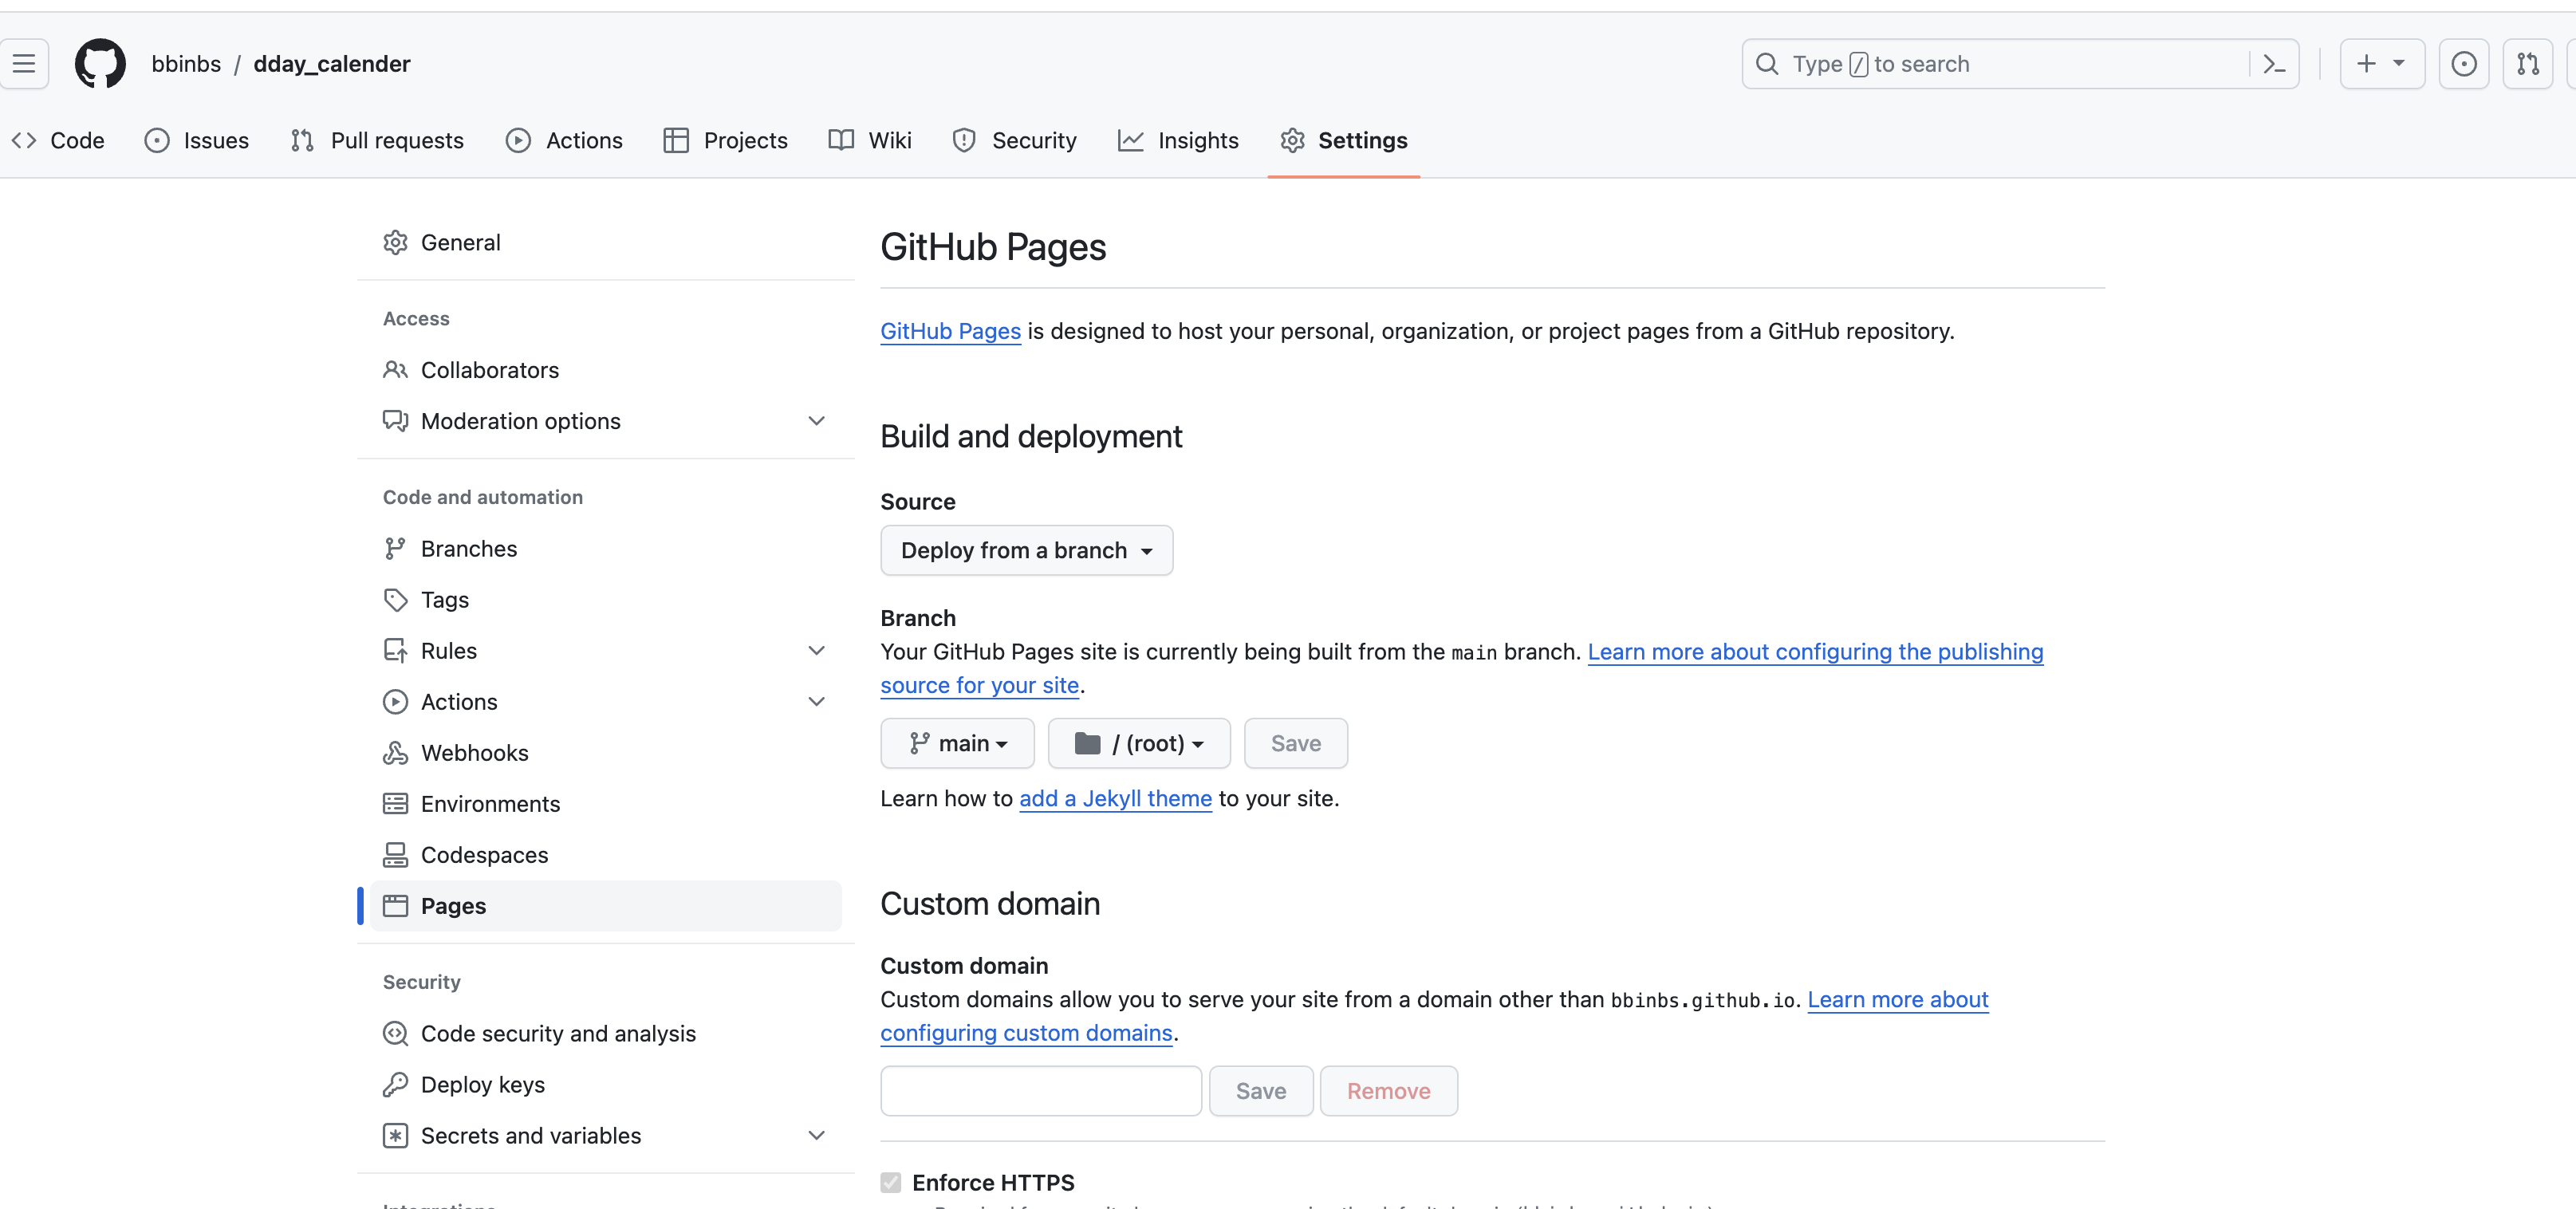
Task: Open Environments settings page
Action: click(605, 804)
